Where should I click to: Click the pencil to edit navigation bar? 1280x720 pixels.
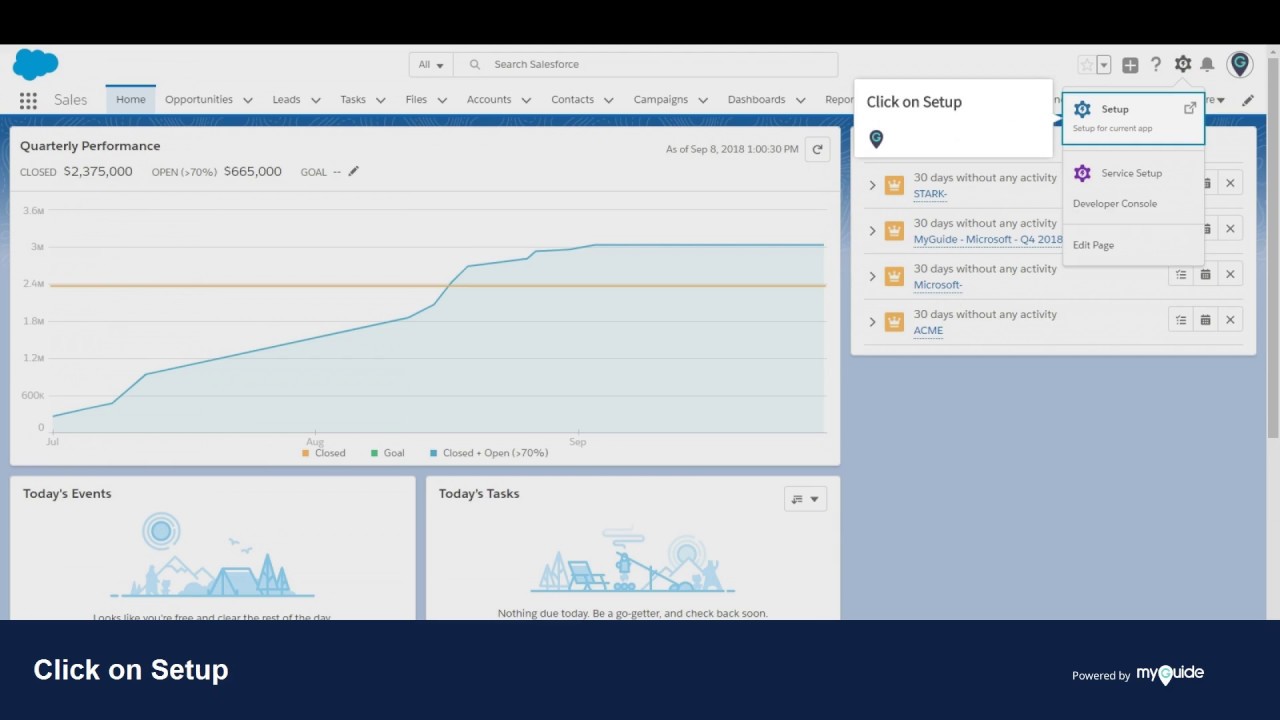click(1248, 100)
